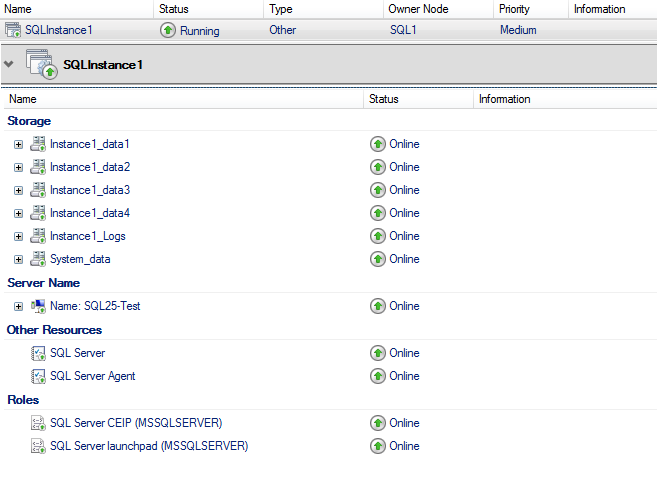This screenshot has height=481, width=657.
Task: Click the Running status icon for SQLInstance1
Action: pyautogui.click(x=168, y=30)
